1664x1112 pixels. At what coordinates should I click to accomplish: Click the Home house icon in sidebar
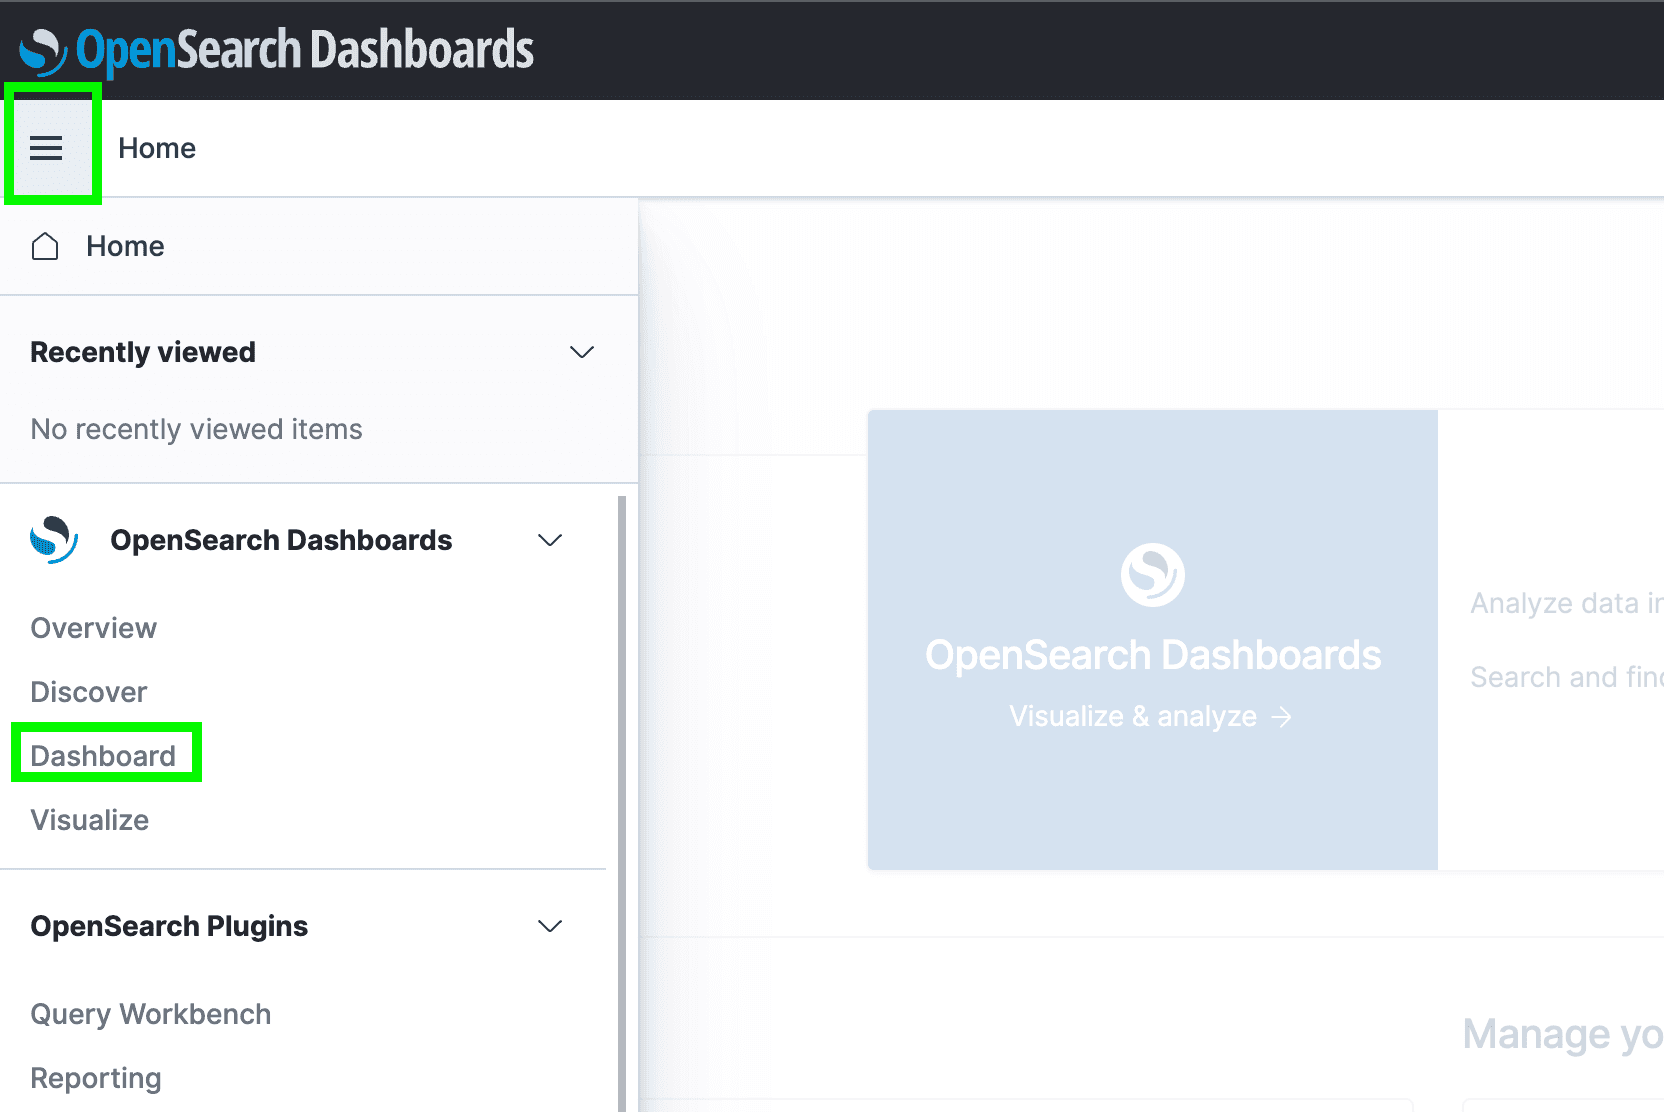tap(45, 246)
